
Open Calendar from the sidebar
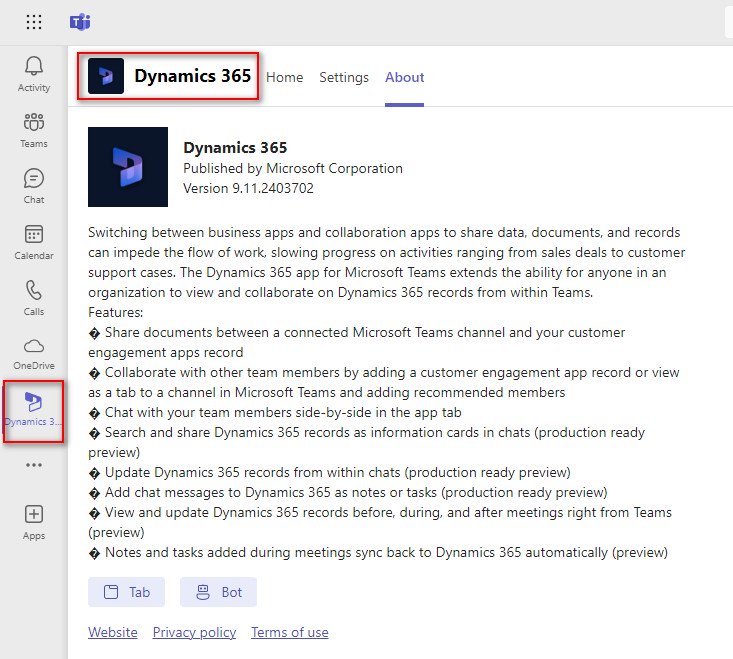pos(34,243)
